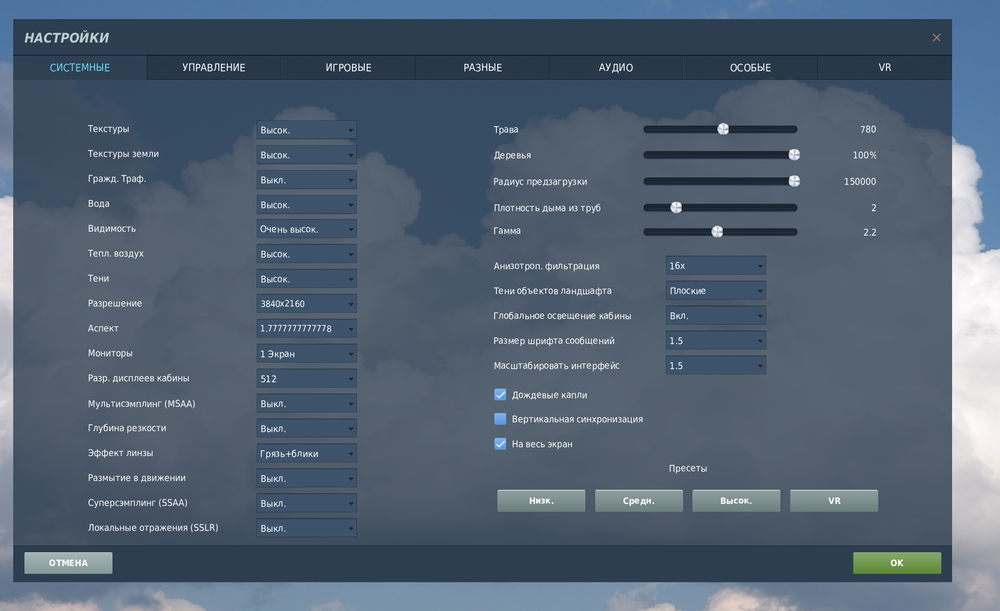Open the Разрешение dropdown showing 3840x2160
This screenshot has width=1000, height=611.
tap(306, 303)
